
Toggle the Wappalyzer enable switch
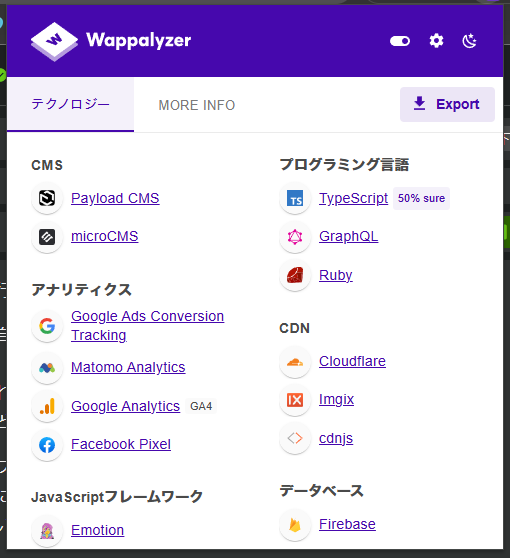click(400, 41)
